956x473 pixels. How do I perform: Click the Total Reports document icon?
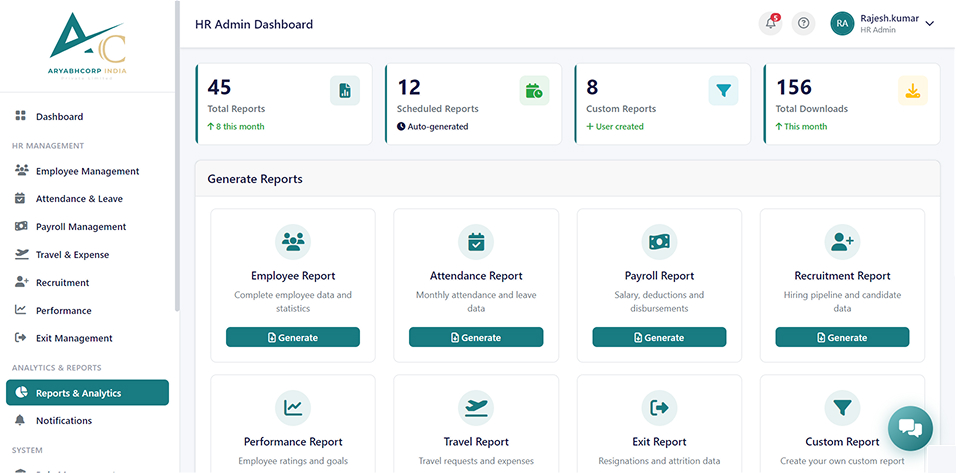click(345, 91)
